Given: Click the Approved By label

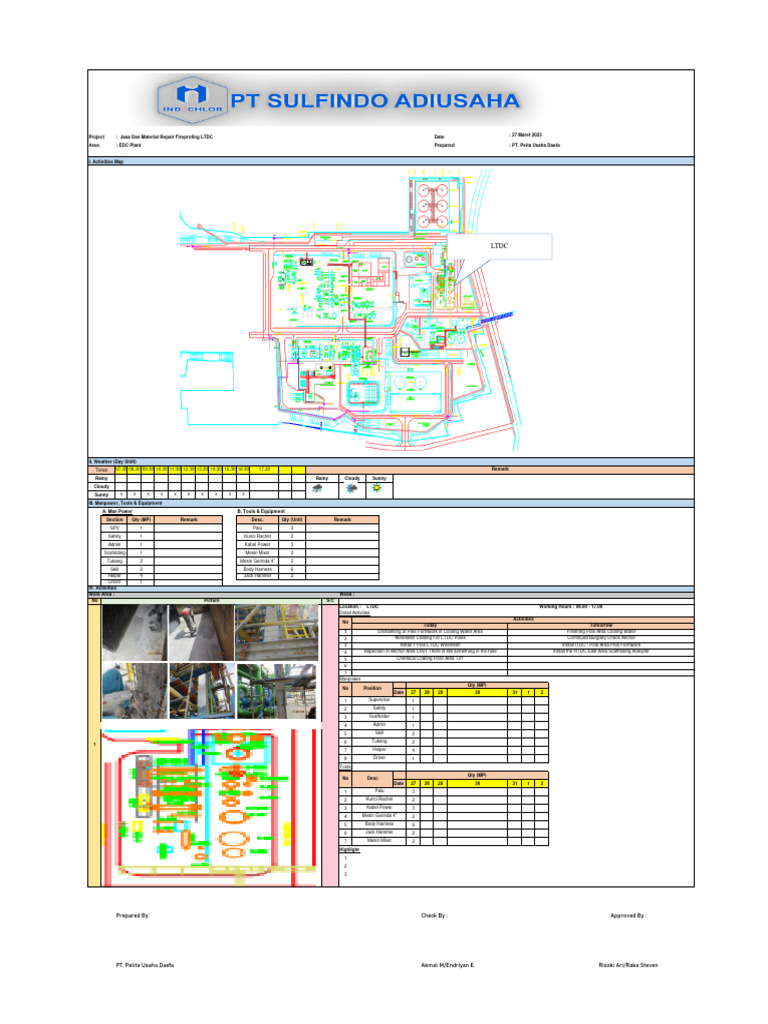Looking at the screenshot, I should [x=628, y=916].
